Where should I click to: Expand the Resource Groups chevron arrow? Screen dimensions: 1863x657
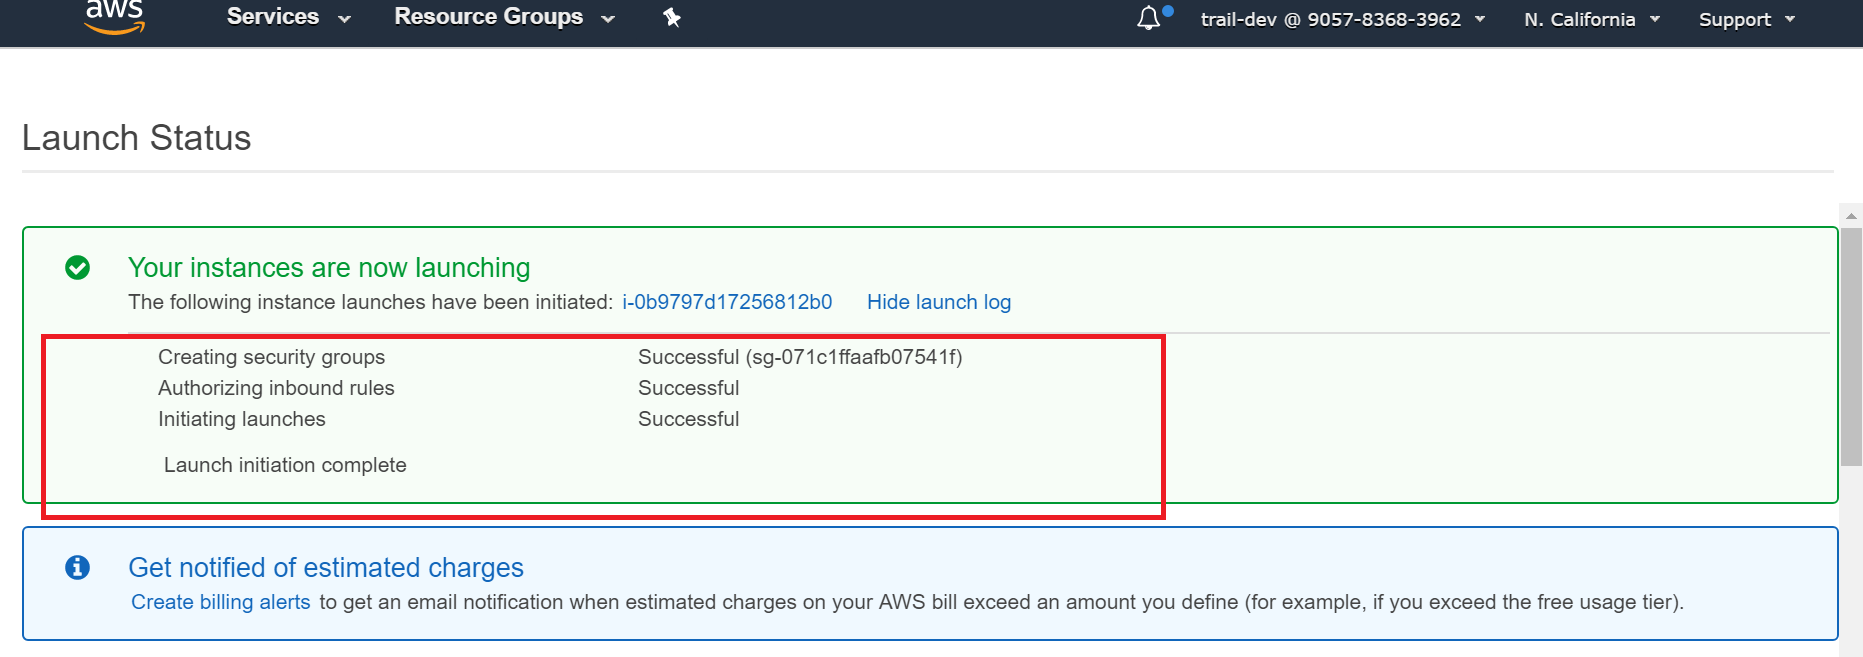point(608,19)
